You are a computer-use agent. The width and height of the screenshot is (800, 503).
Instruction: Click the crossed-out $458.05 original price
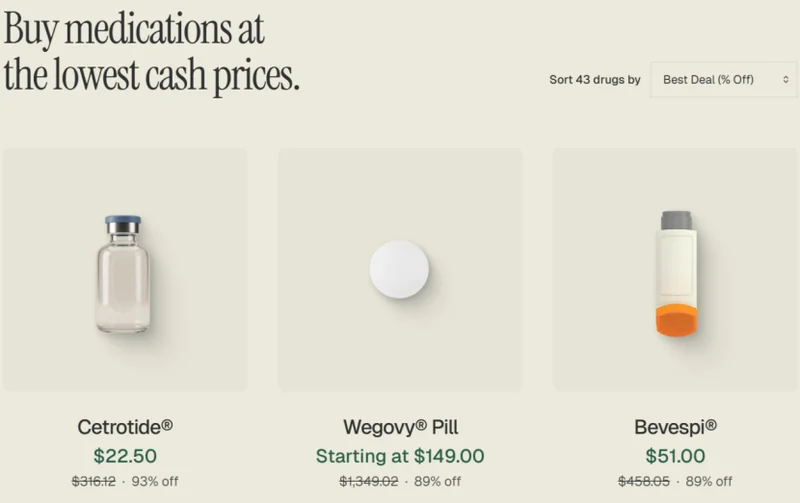pos(645,482)
